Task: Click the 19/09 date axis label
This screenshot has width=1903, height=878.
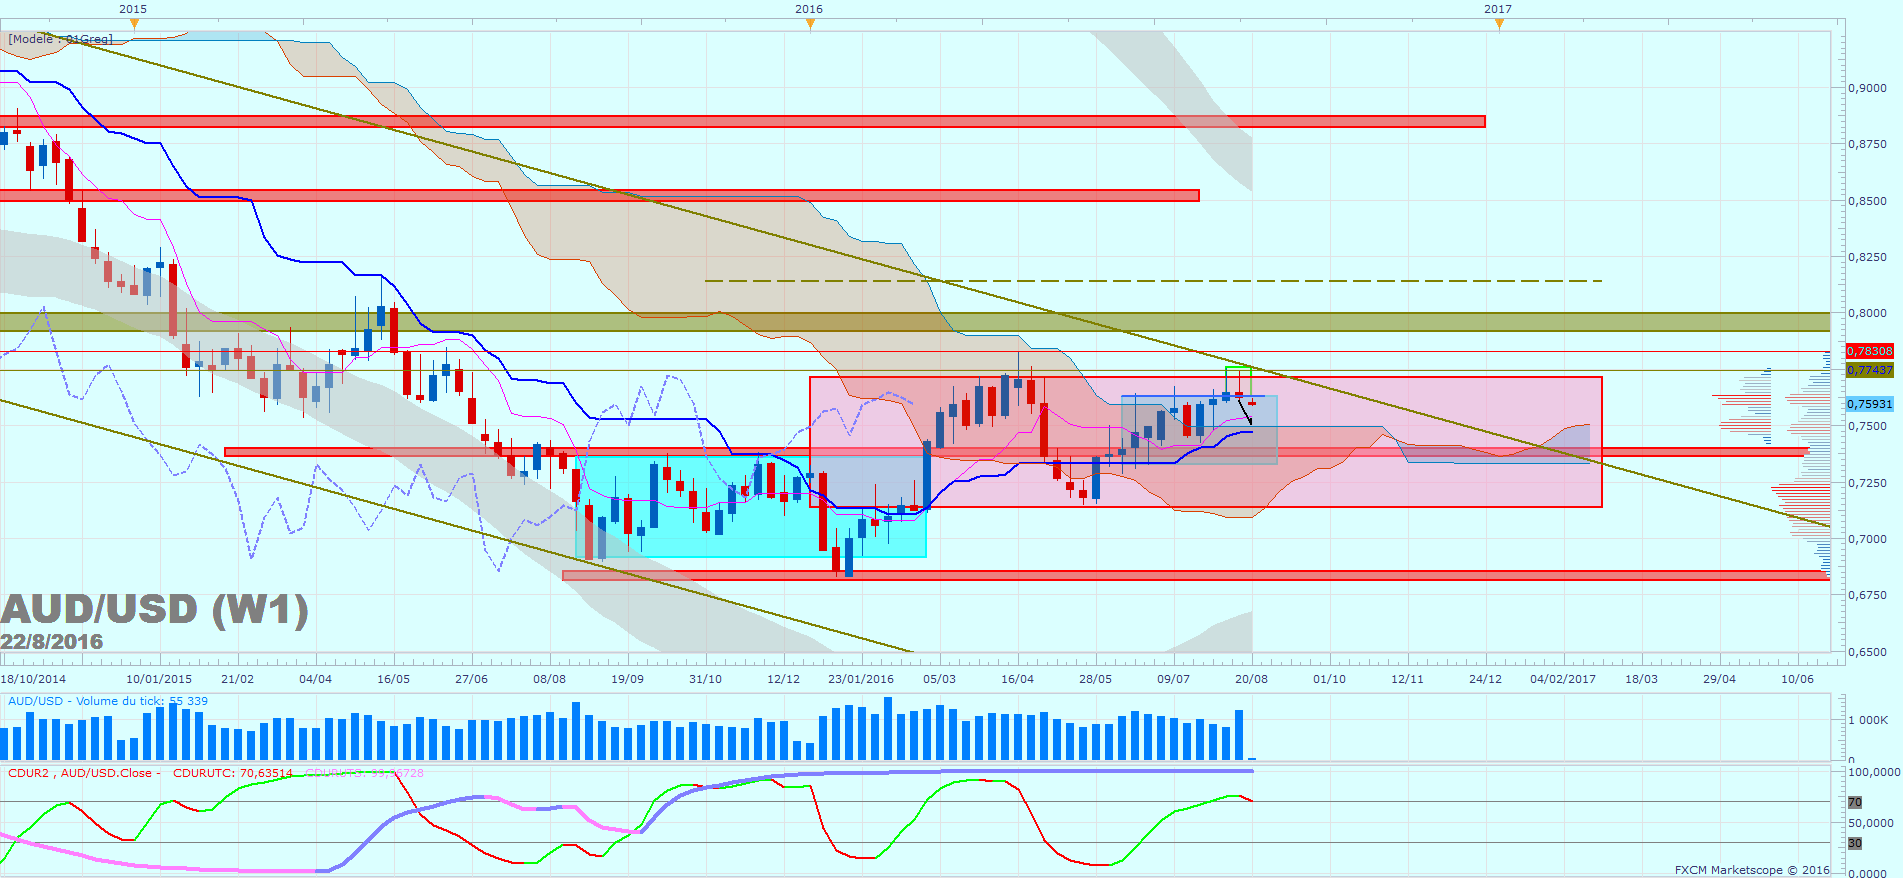Action: pos(627,679)
